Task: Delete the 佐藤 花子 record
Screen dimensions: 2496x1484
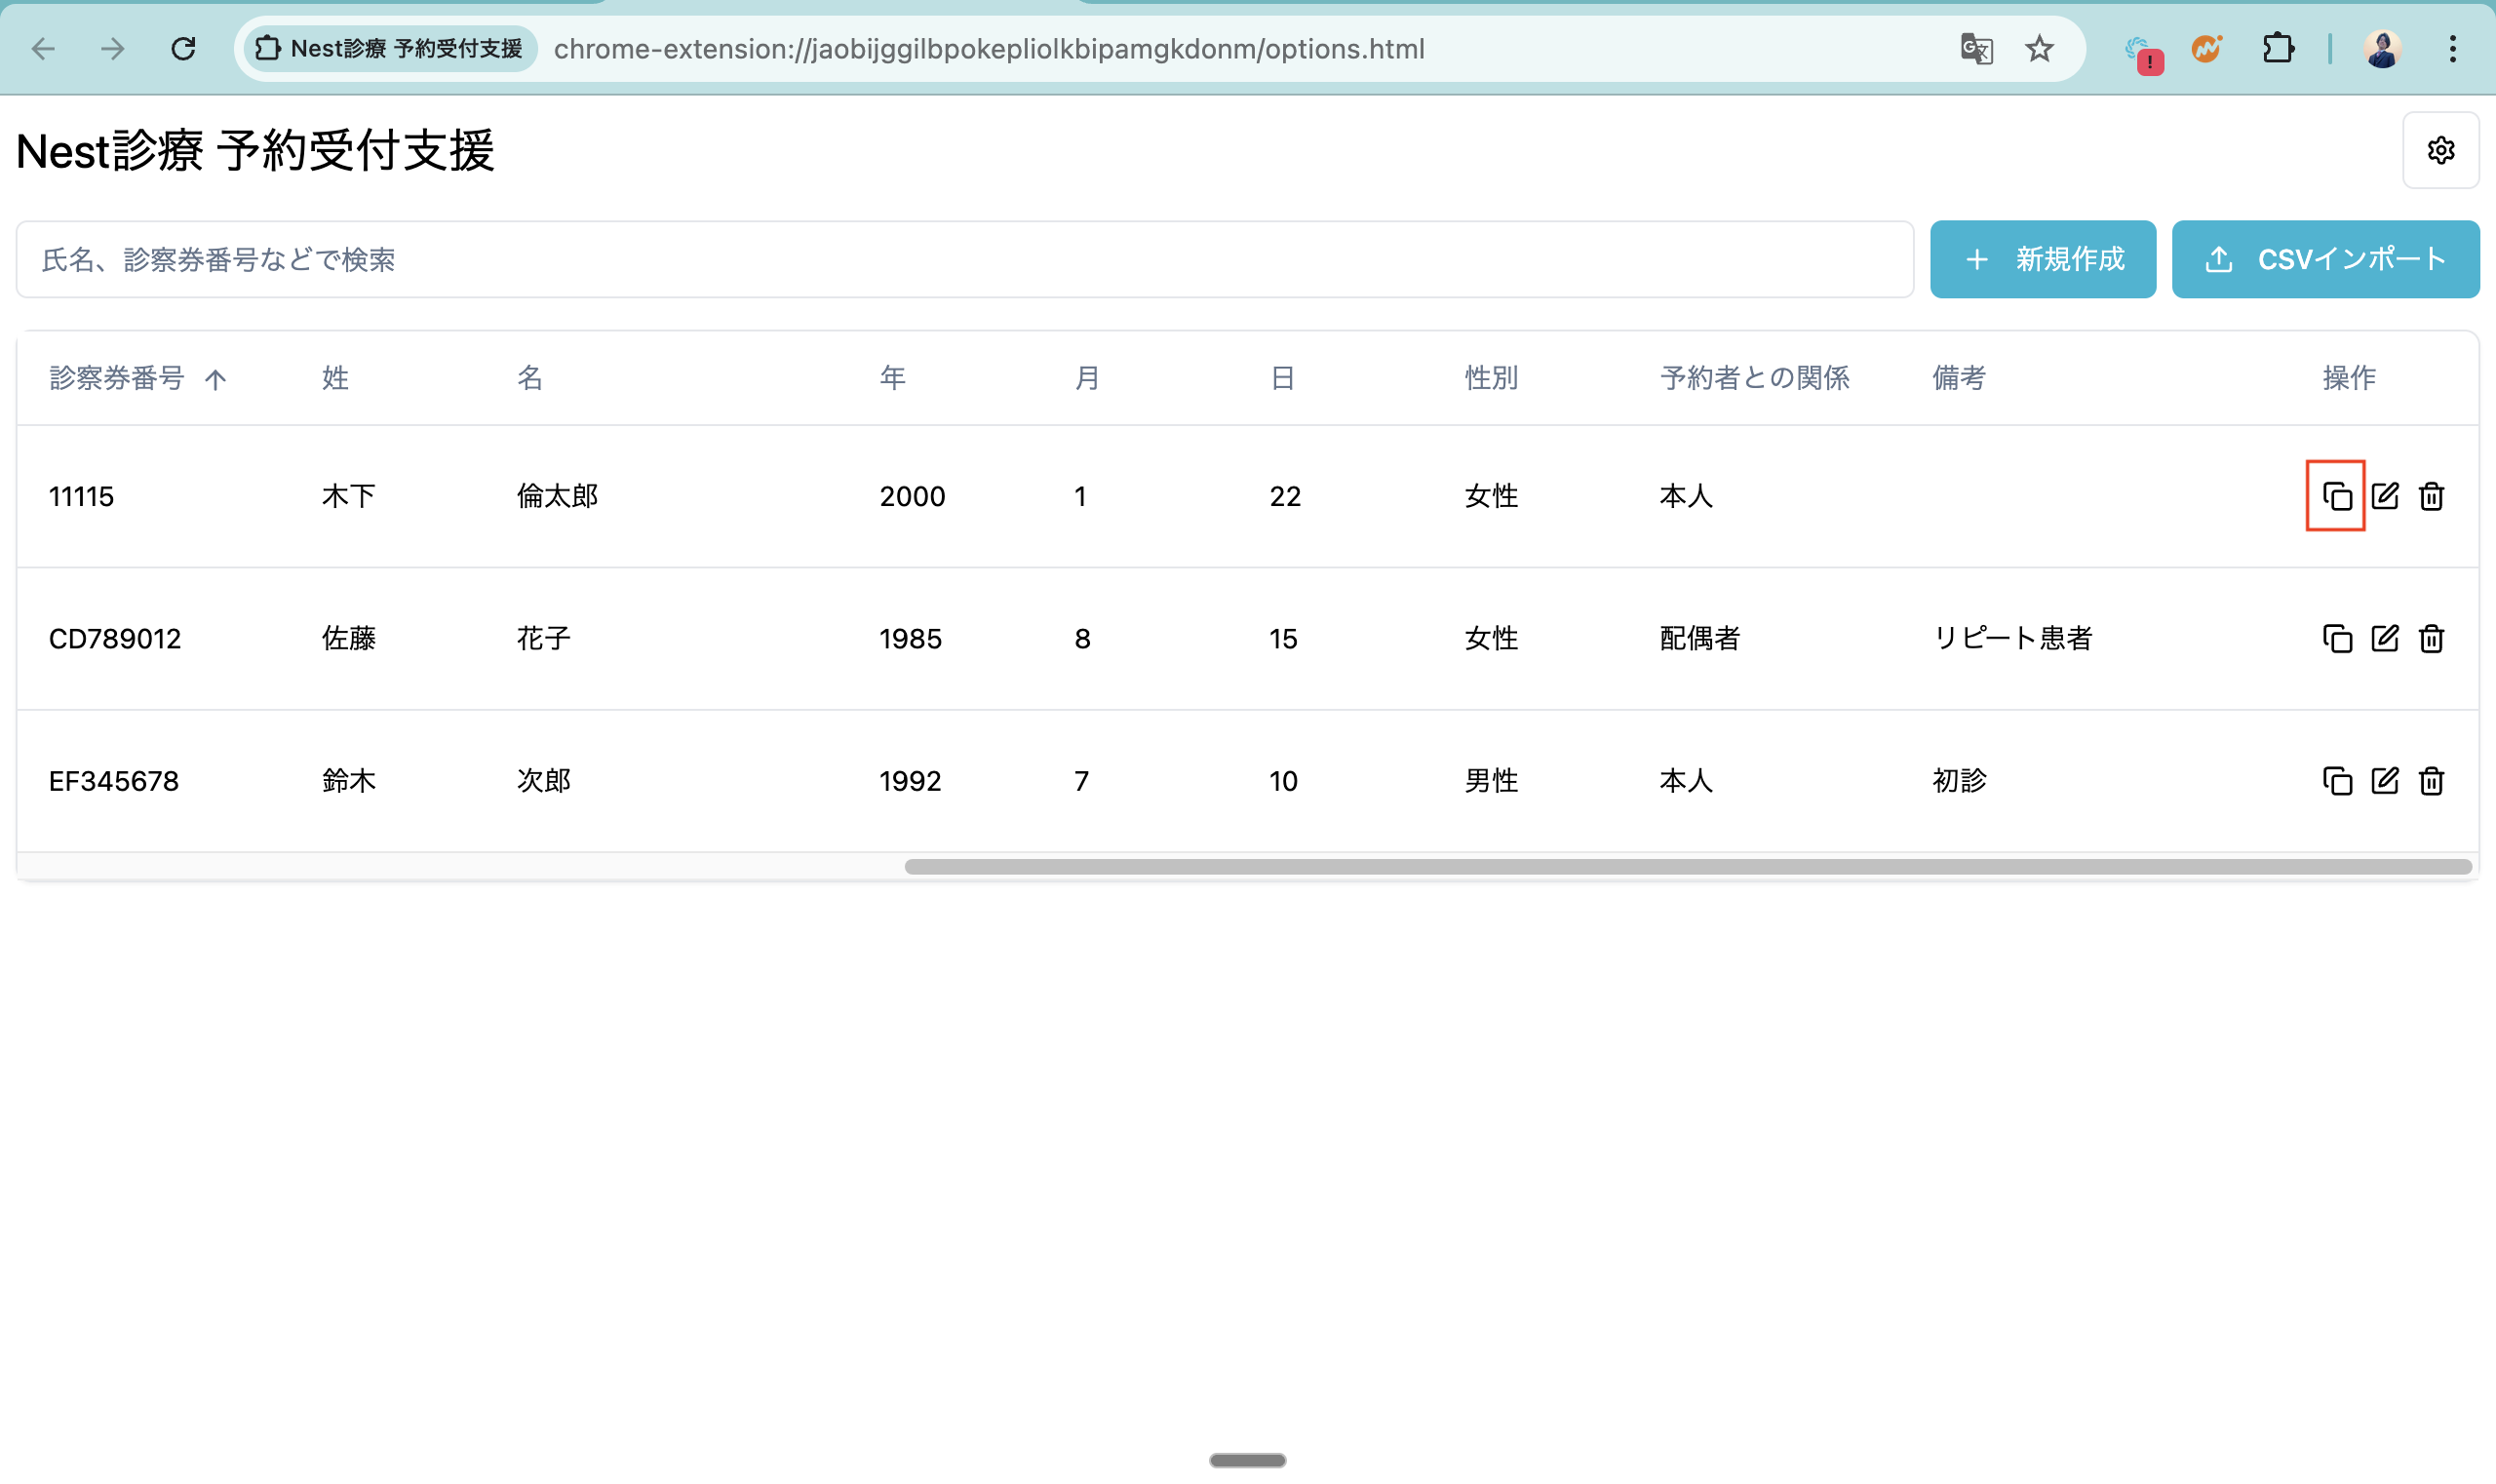Action: pyautogui.click(x=2431, y=638)
